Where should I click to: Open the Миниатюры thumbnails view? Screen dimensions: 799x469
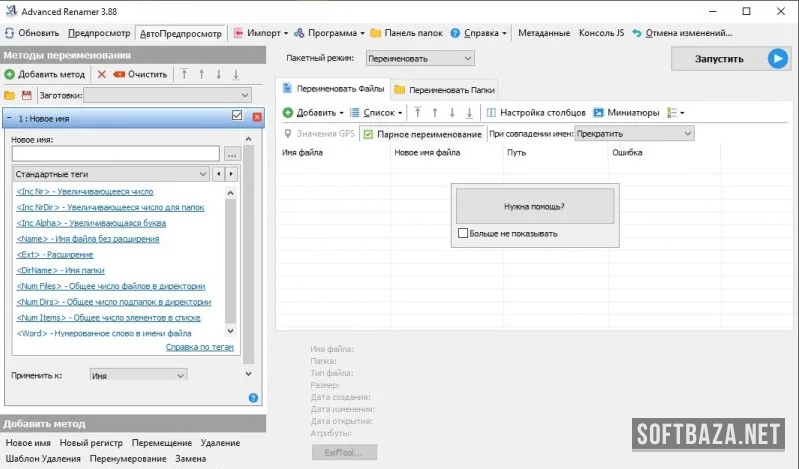point(626,112)
